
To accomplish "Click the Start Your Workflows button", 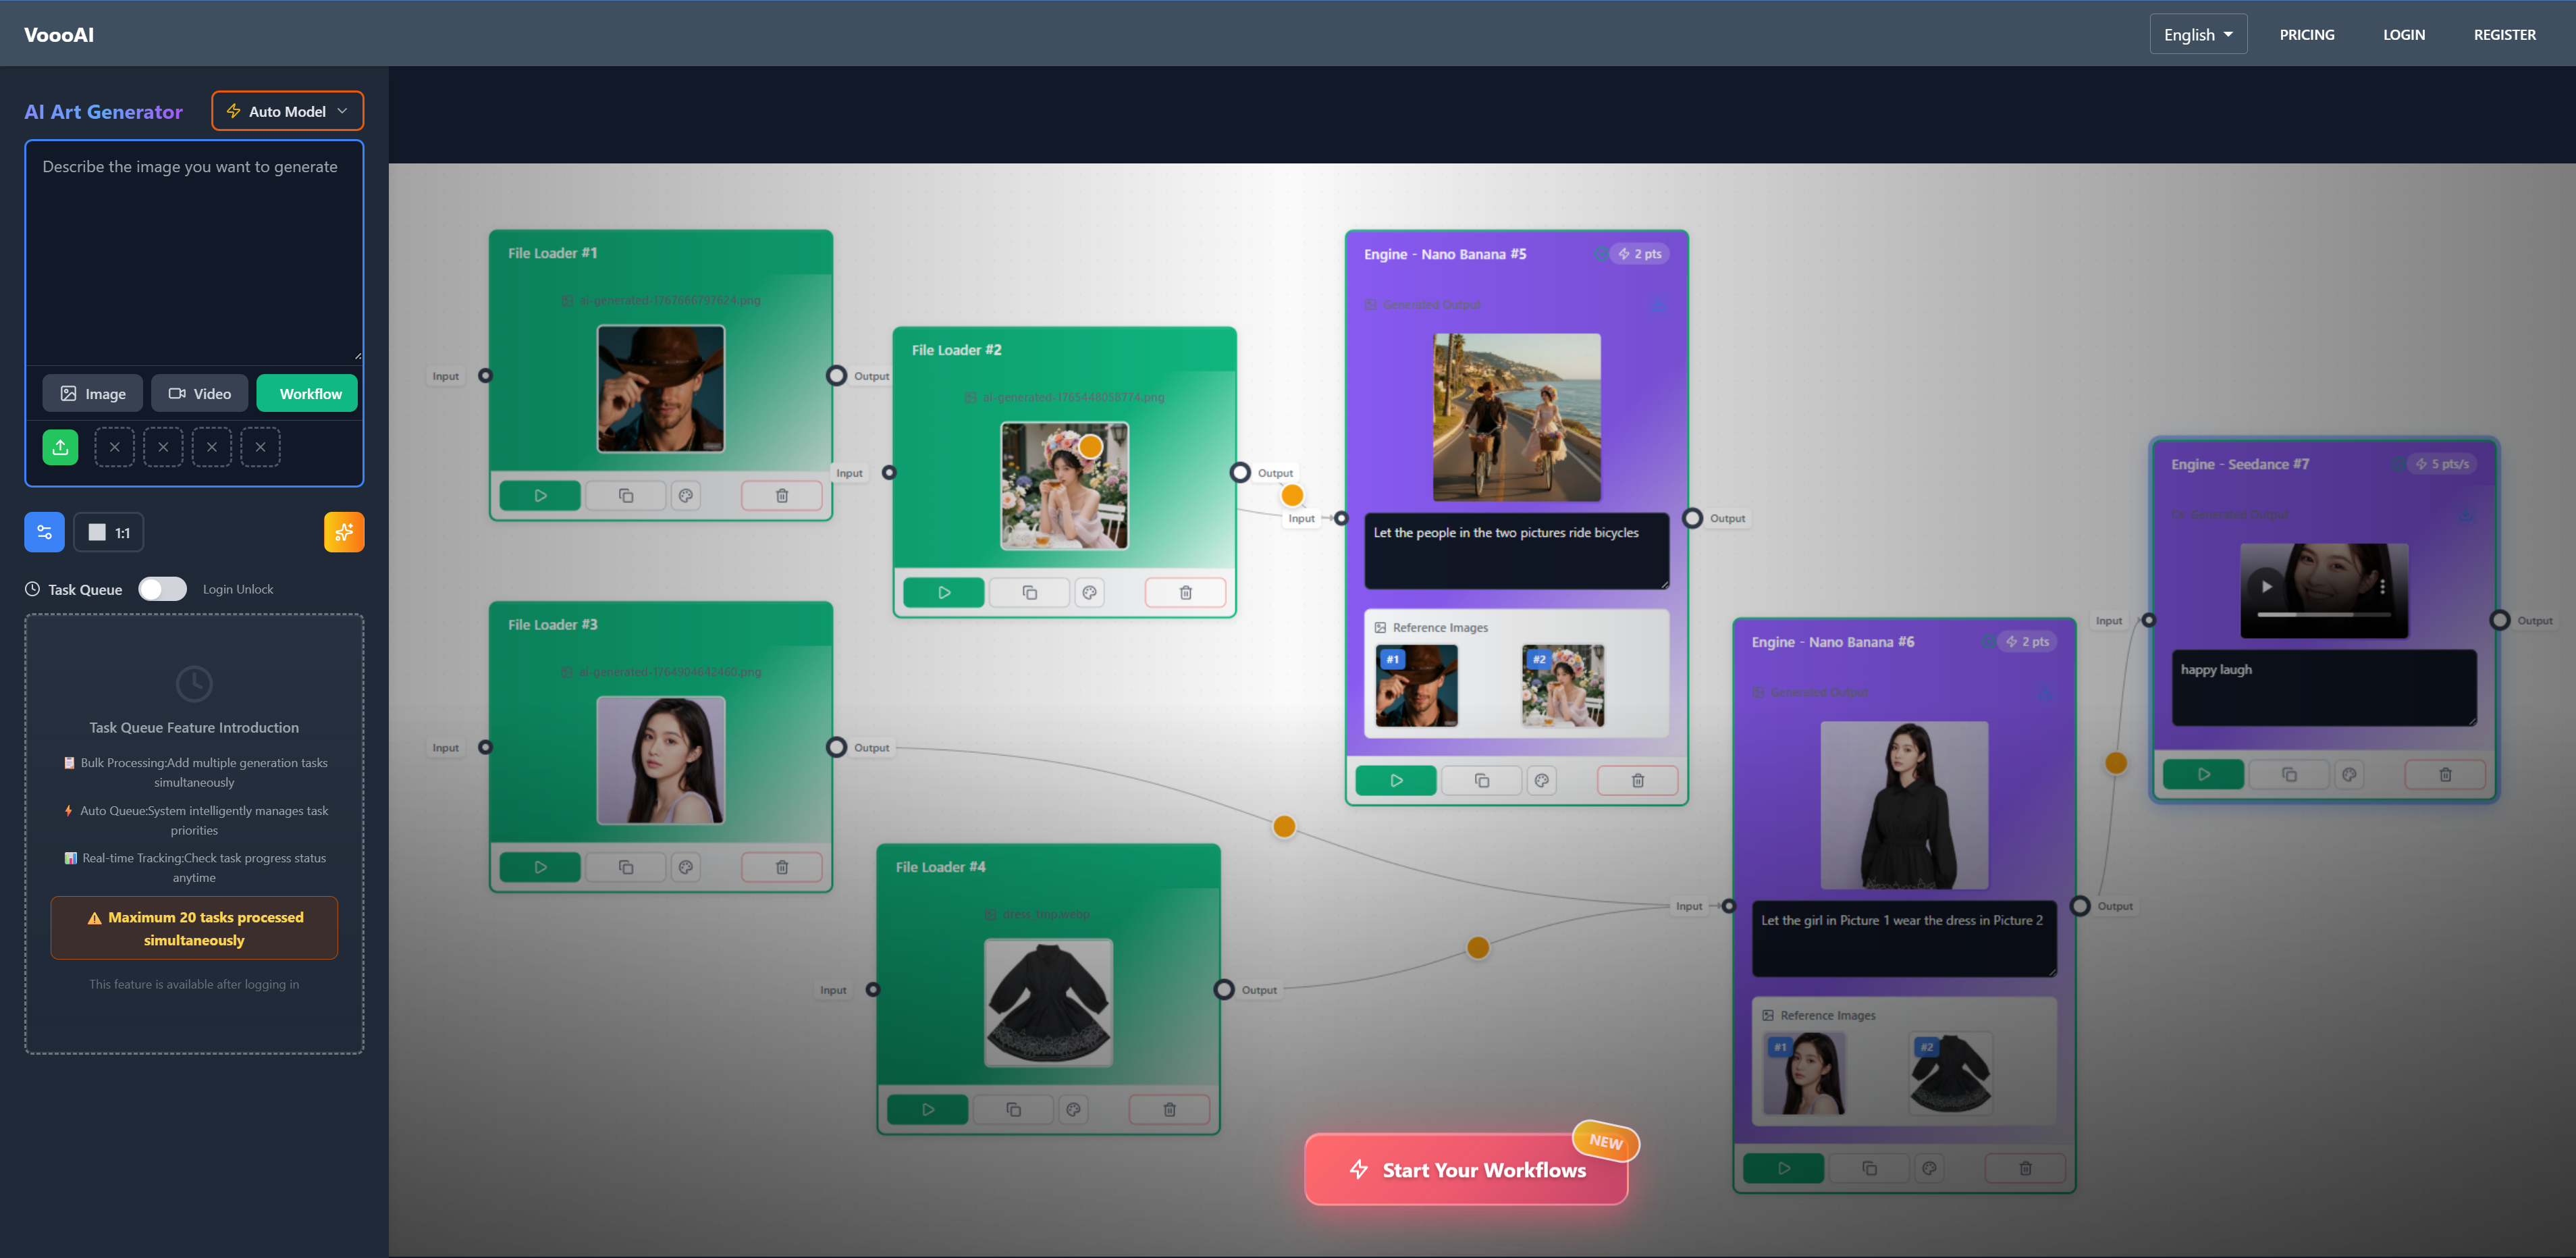I will (x=1466, y=1170).
